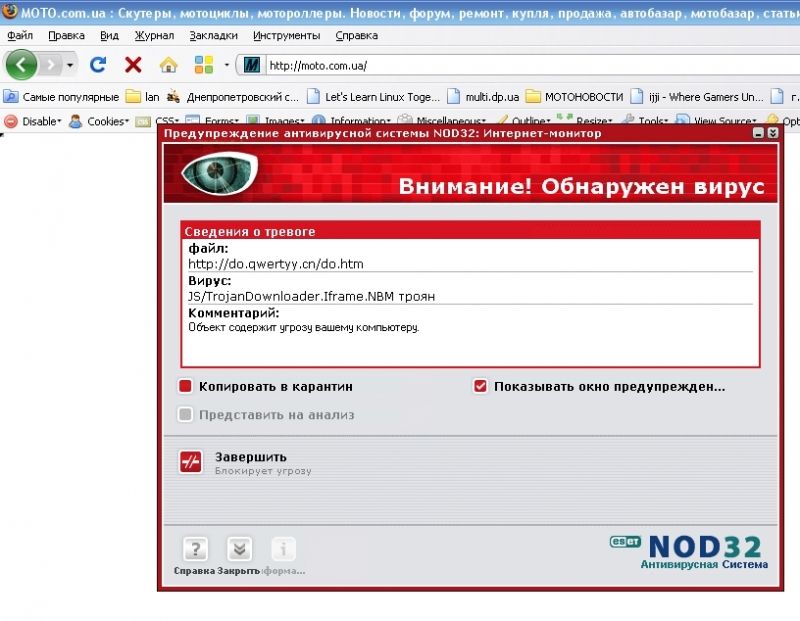Open the lan bookmark folder
This screenshot has width=800, height=621.
(x=143, y=96)
